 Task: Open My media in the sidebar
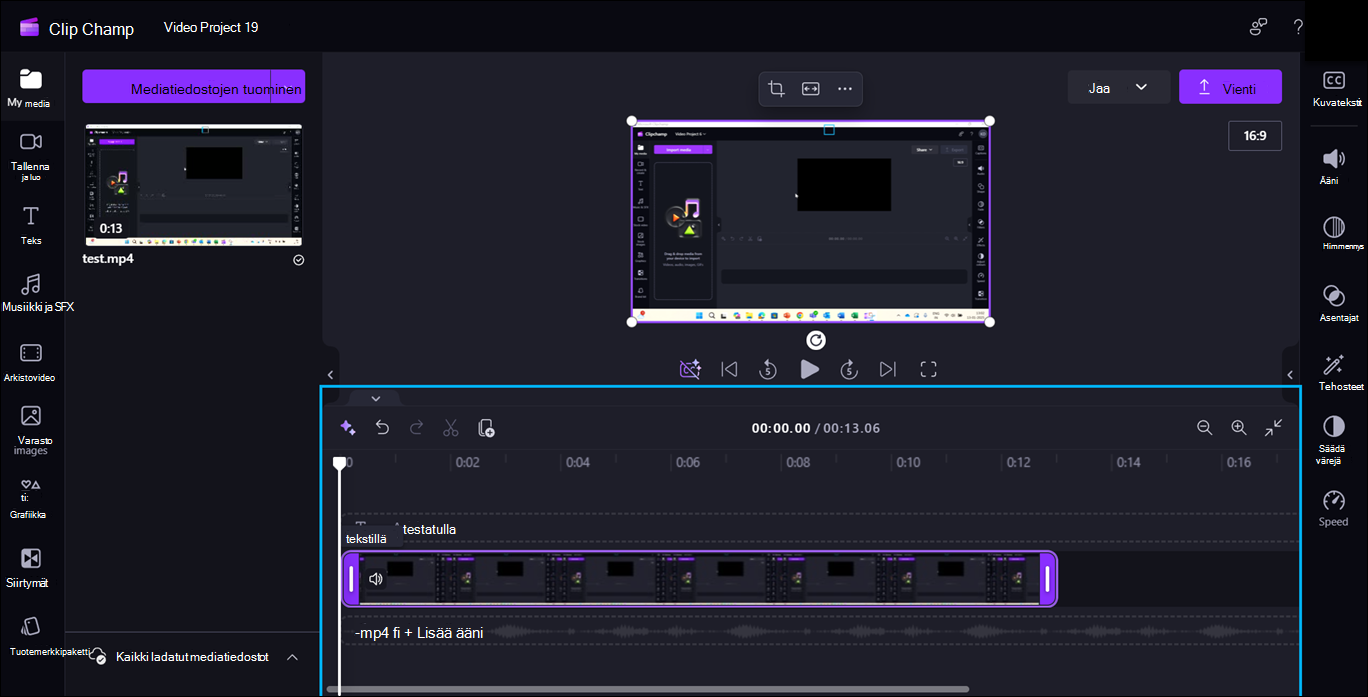(30, 88)
